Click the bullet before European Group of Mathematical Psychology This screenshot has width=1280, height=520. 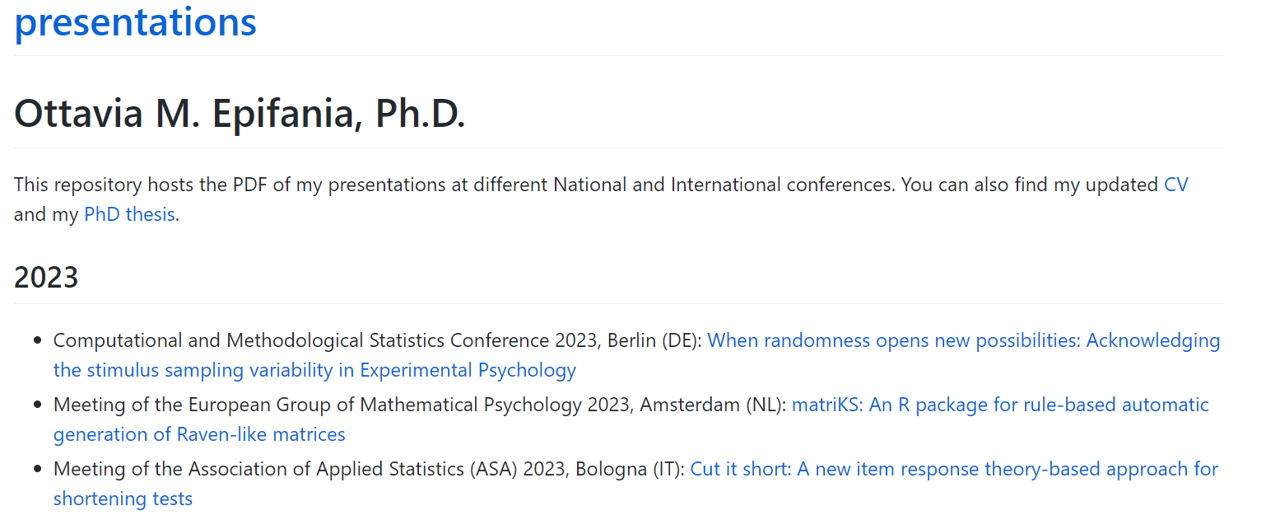(37, 406)
